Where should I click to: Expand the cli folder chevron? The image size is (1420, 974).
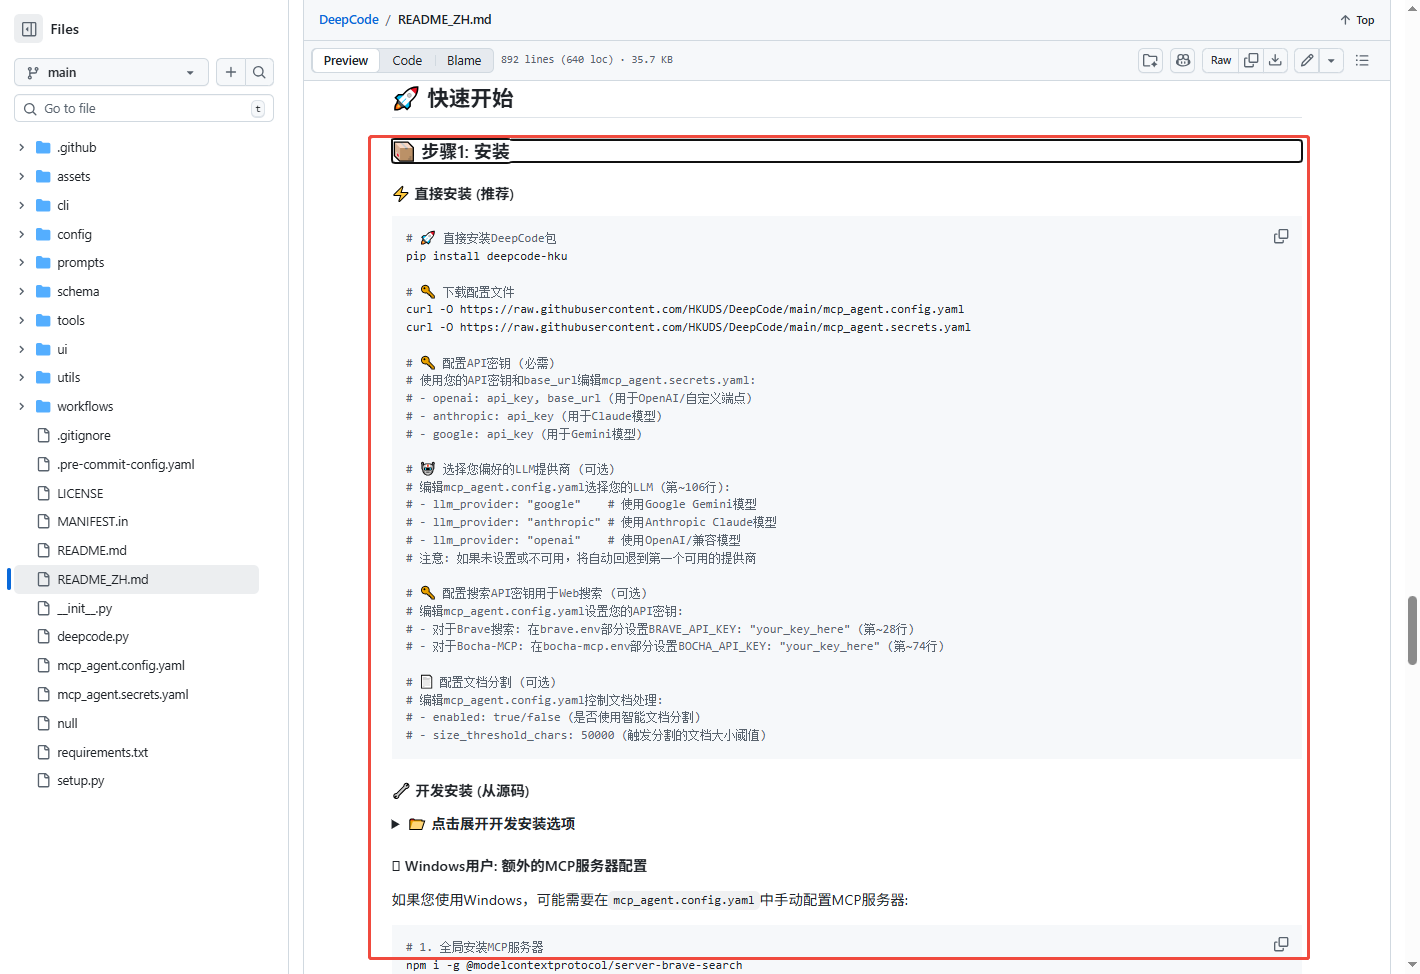point(21,205)
